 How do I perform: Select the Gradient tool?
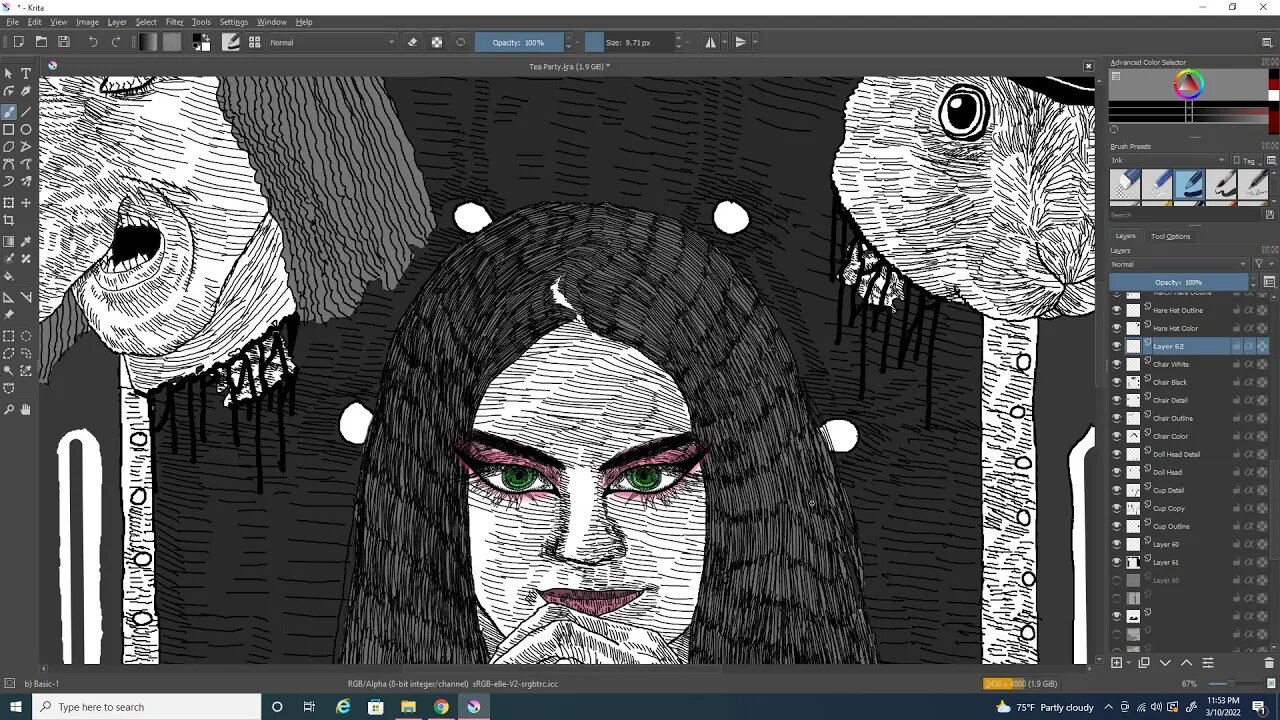[x=9, y=241]
